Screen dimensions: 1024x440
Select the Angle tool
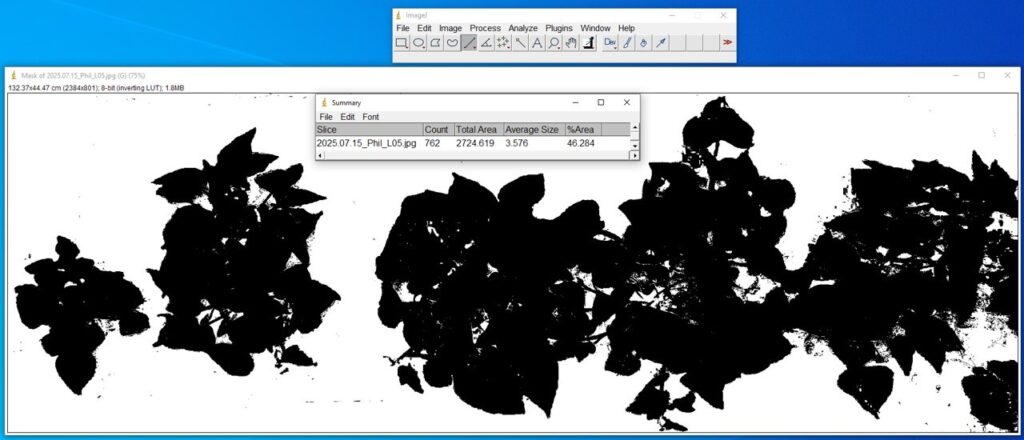pyautogui.click(x=486, y=43)
